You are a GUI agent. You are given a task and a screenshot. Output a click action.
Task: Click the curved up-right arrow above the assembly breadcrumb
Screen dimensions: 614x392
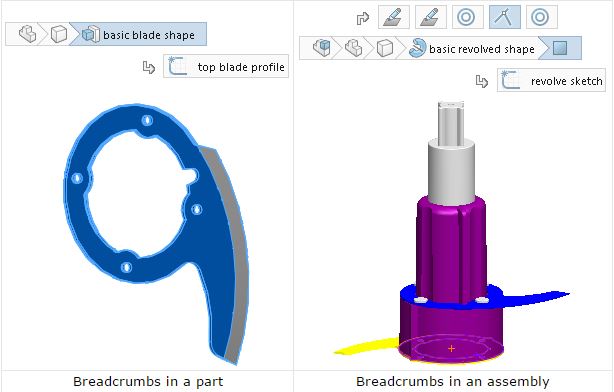pyautogui.click(x=363, y=18)
